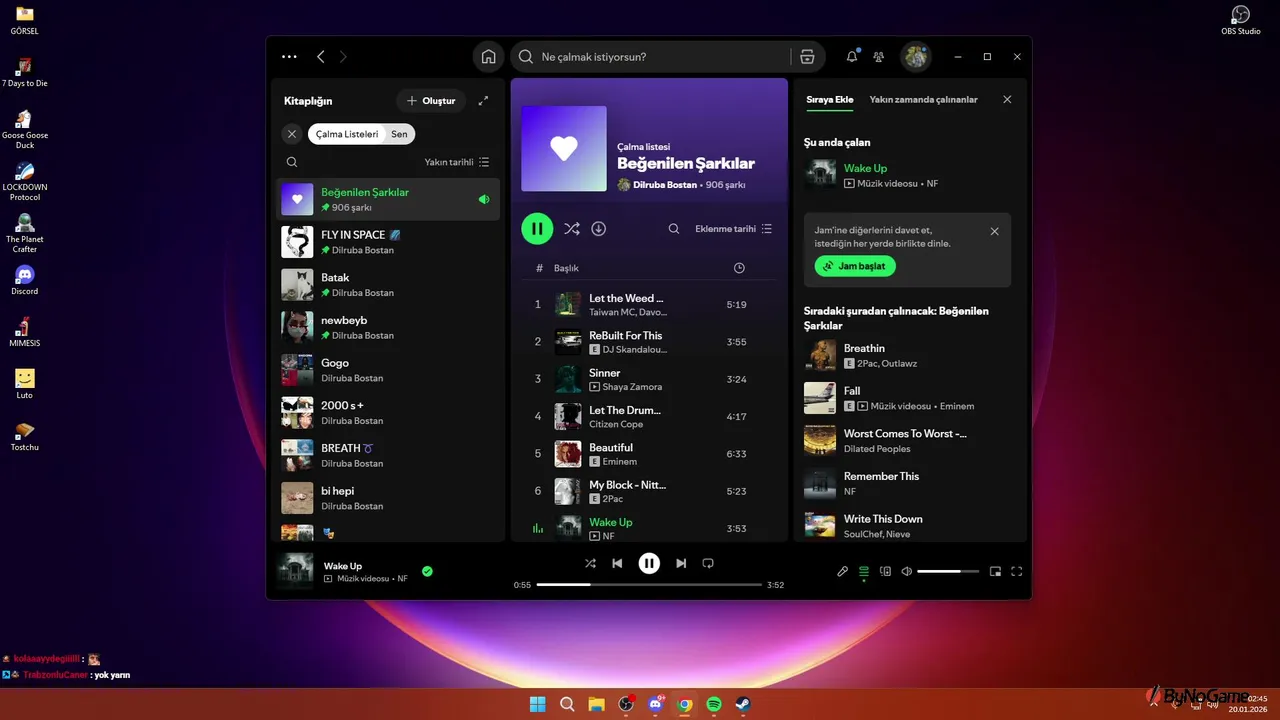Search within the playlist
1280x720 pixels.
(674, 229)
